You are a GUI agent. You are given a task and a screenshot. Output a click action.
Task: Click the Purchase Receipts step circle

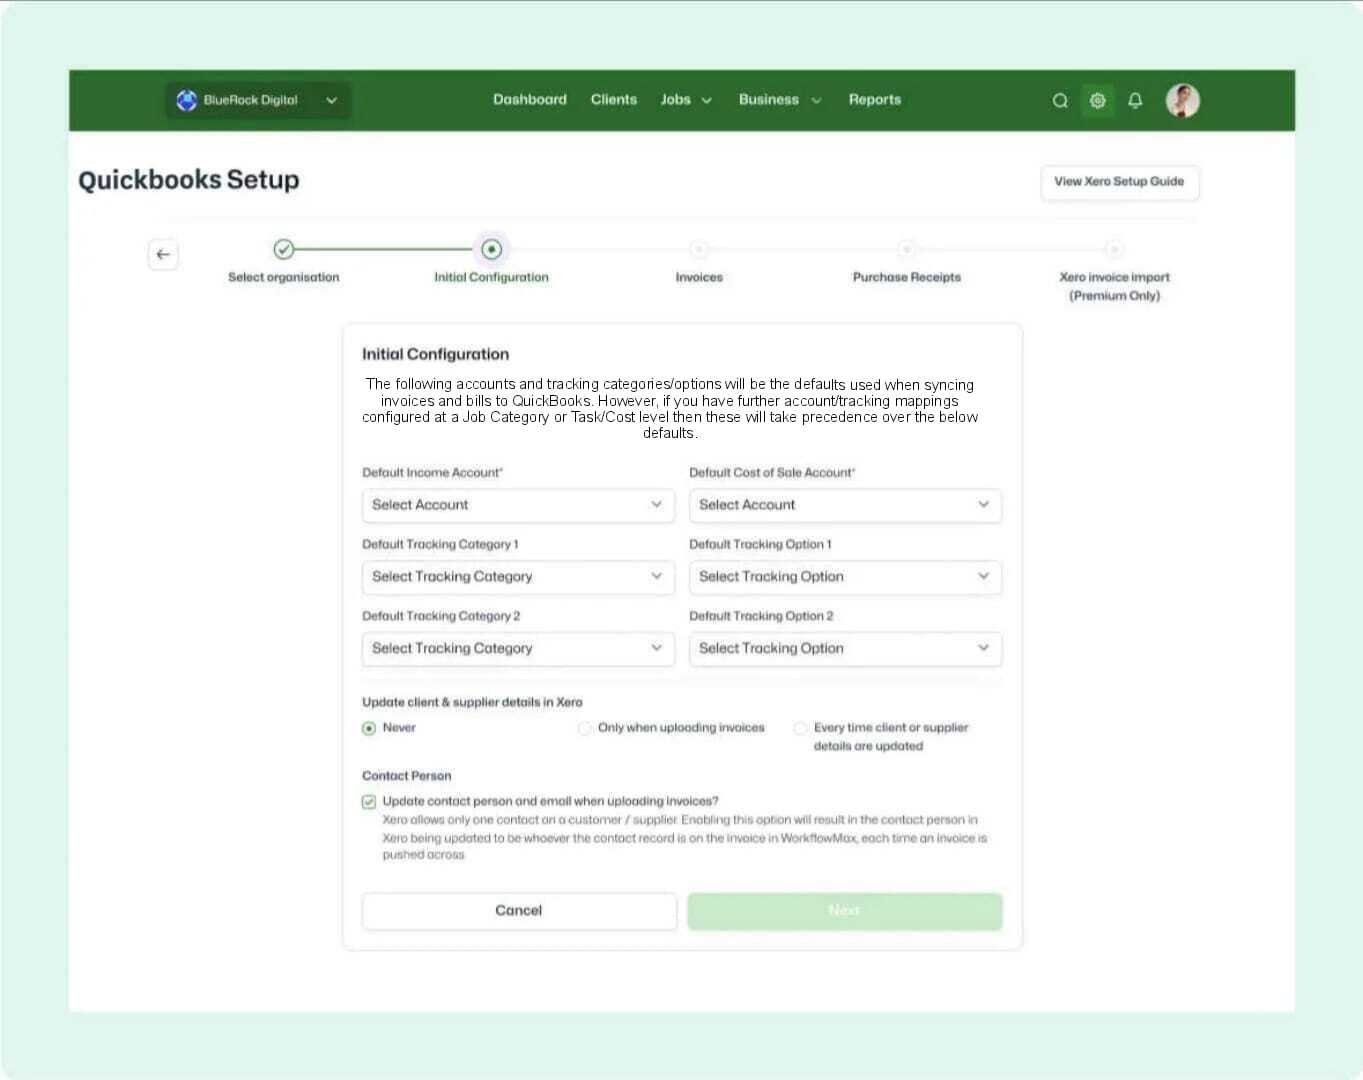coord(906,248)
